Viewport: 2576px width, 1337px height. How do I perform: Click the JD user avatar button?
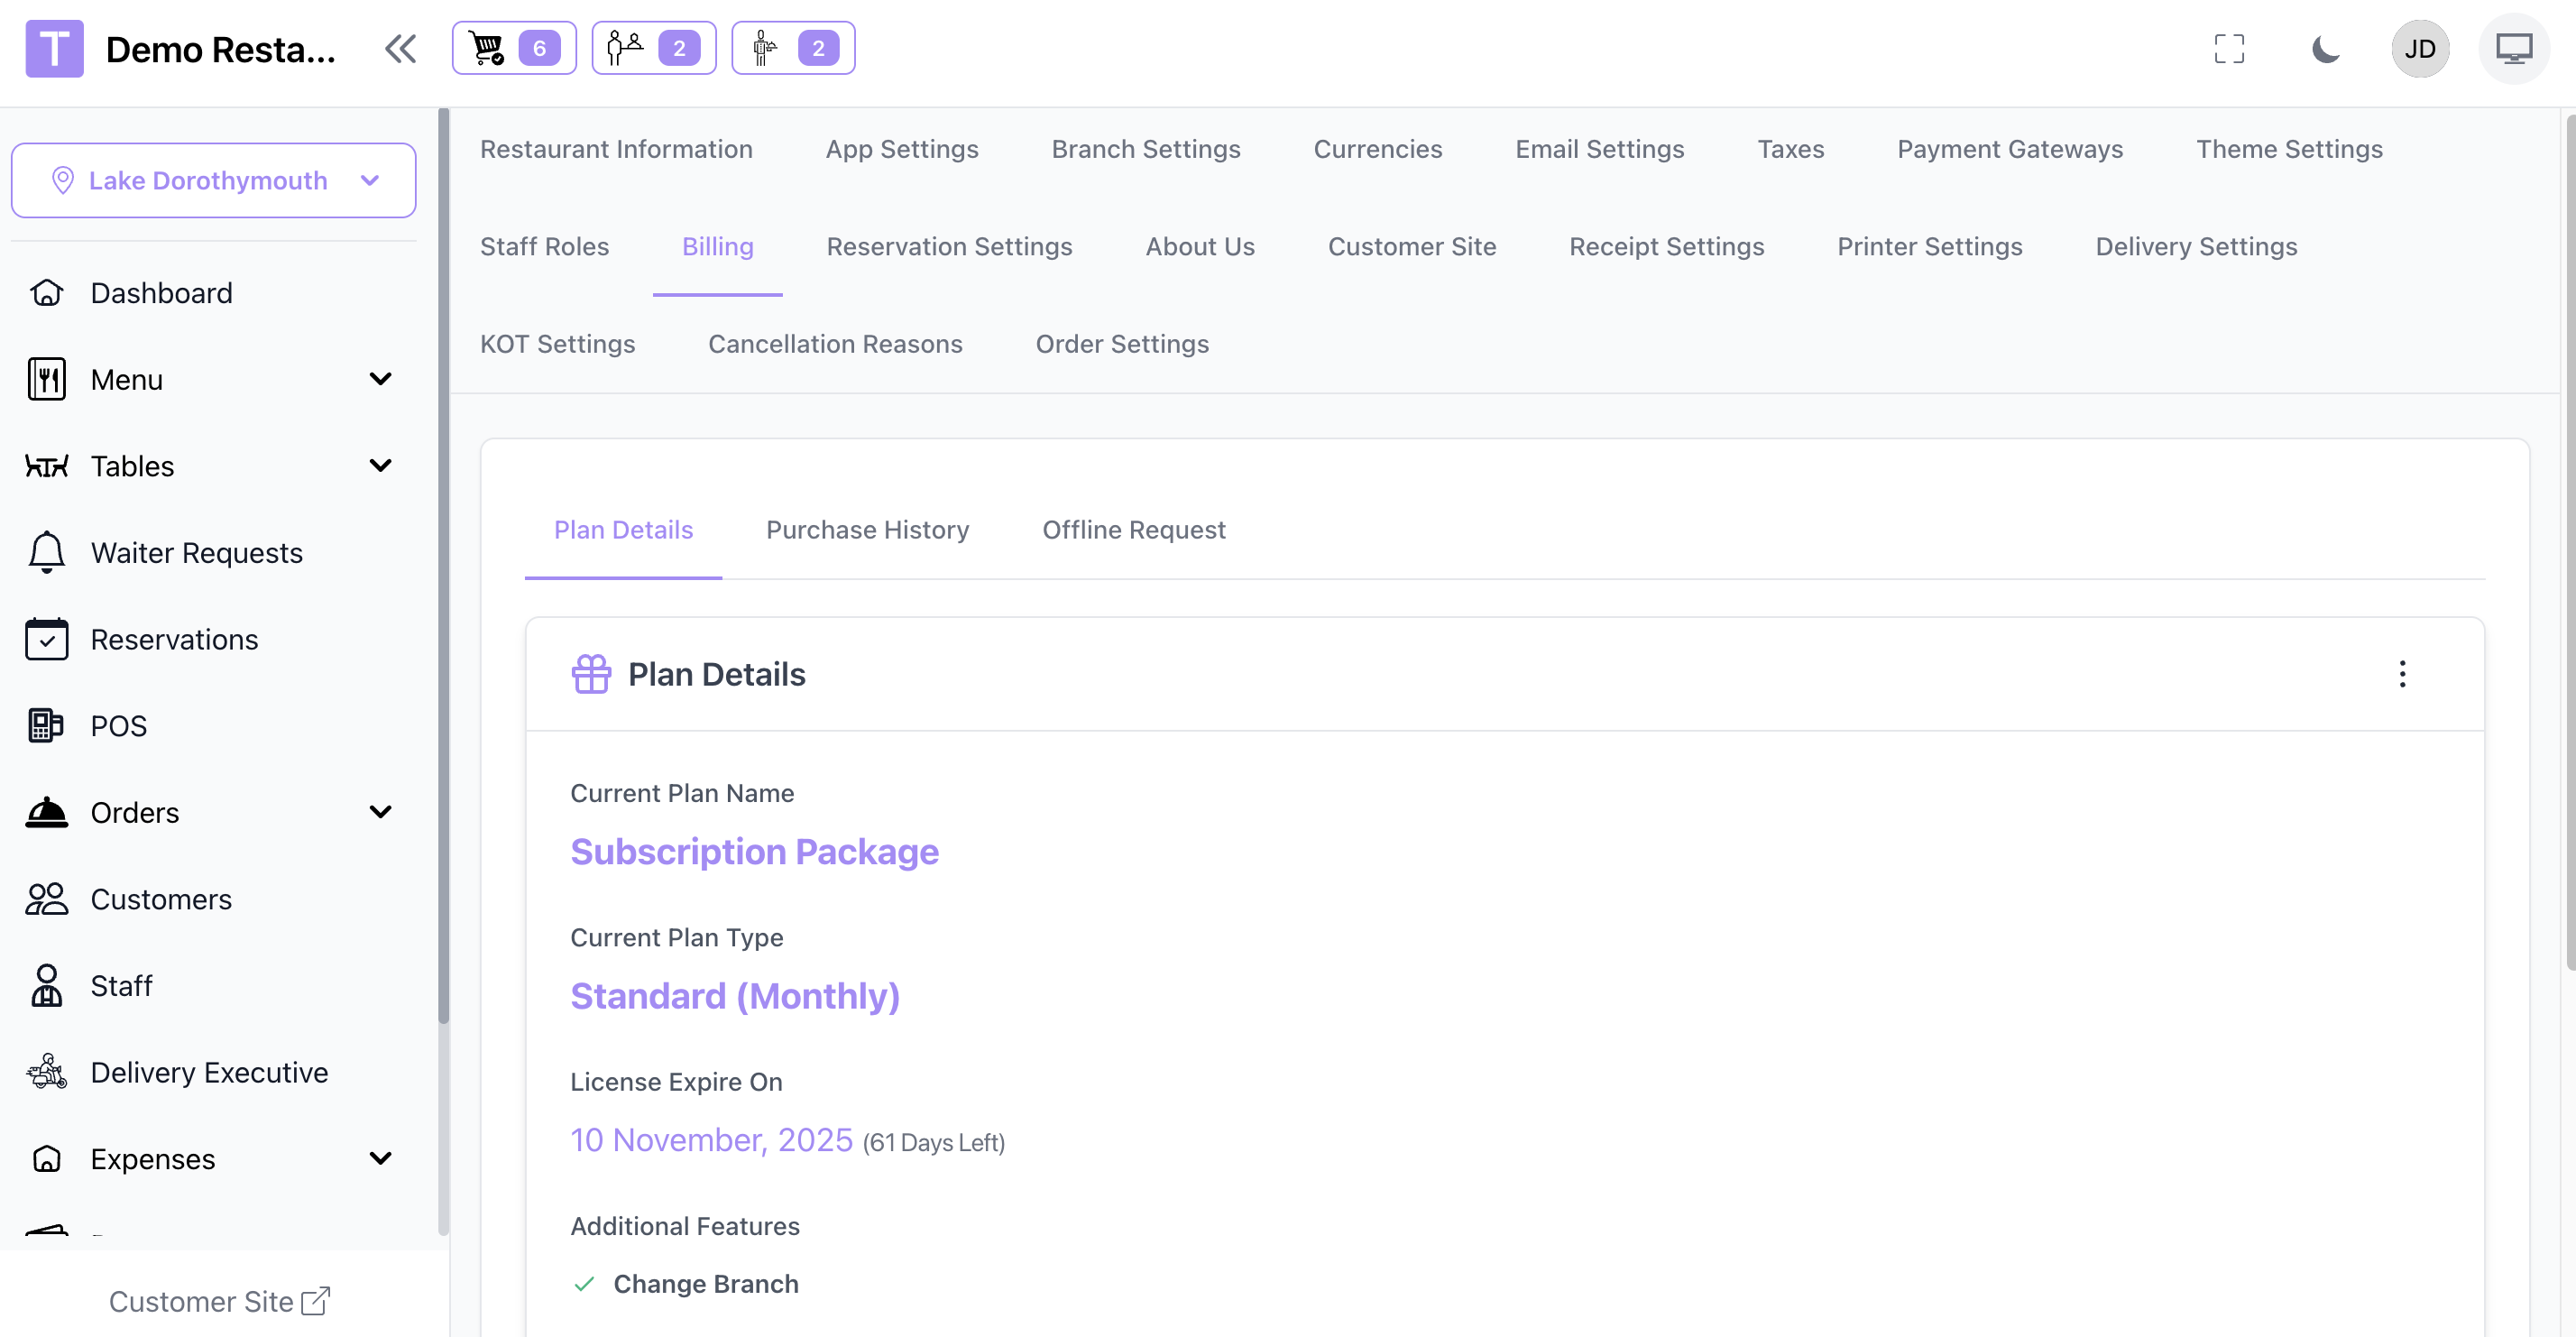click(x=2419, y=48)
